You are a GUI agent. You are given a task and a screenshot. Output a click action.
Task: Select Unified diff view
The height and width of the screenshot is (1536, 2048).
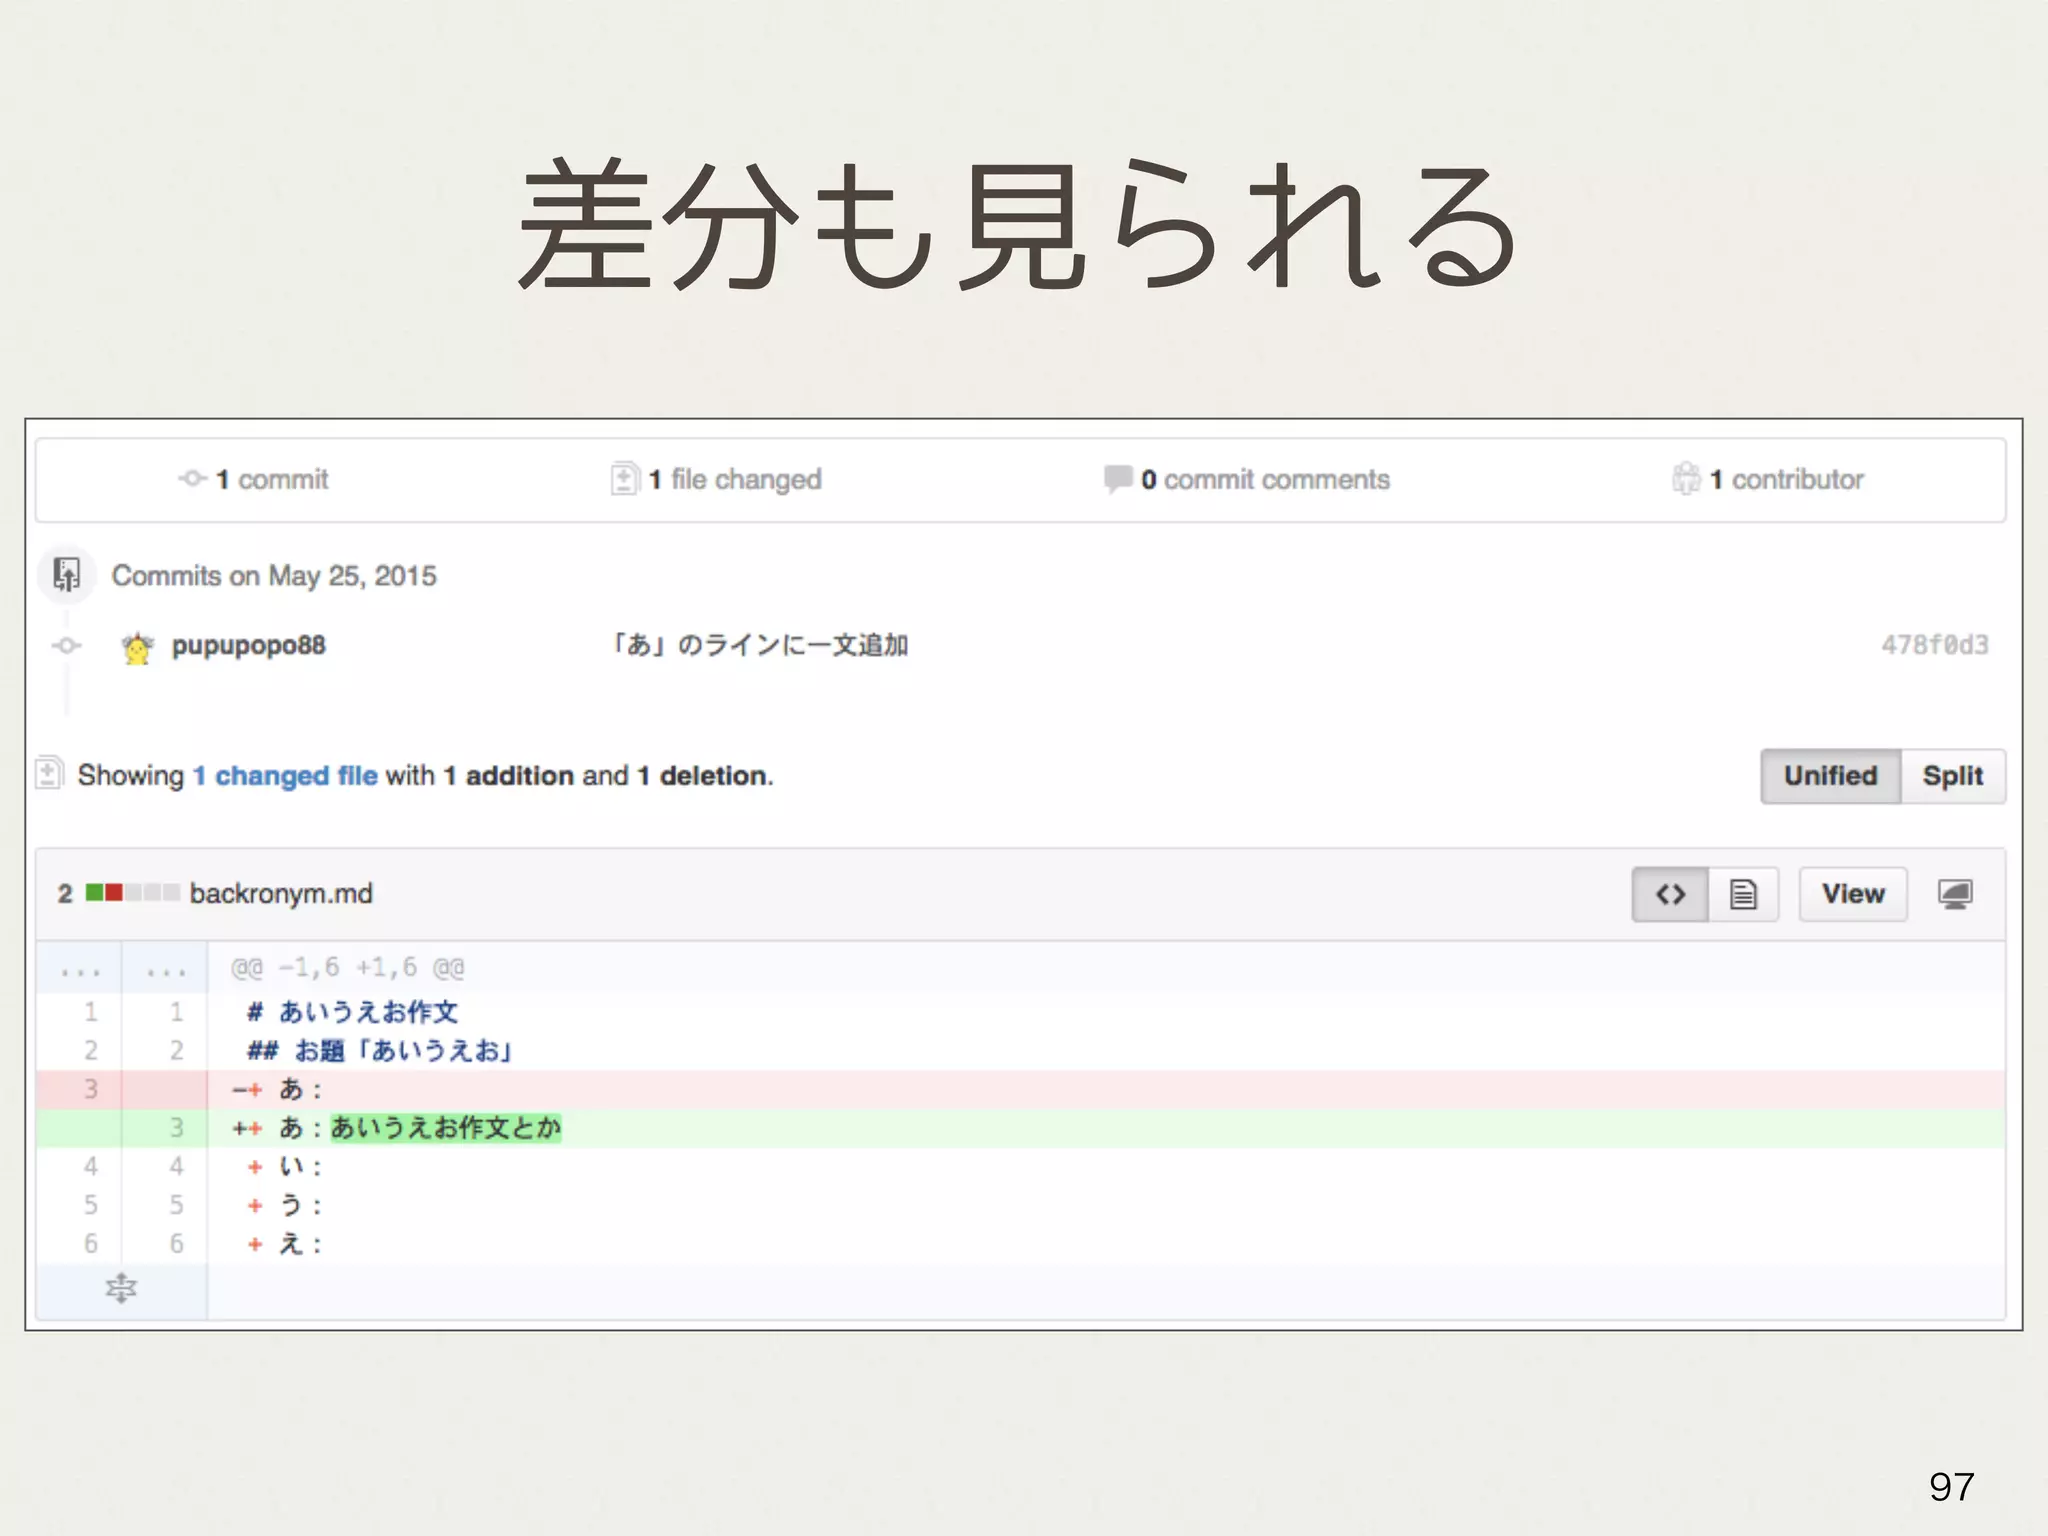point(1830,776)
